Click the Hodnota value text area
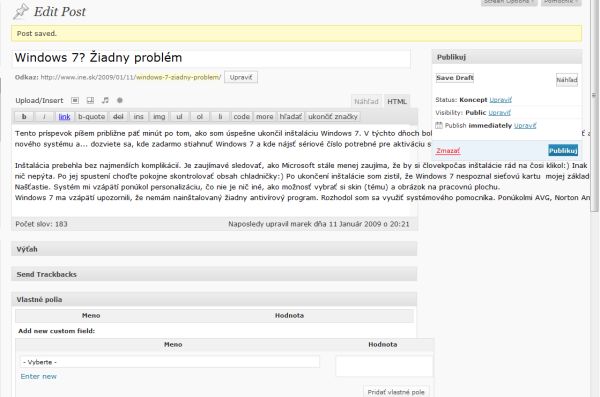Screen dimensions: 600x397 pos(384,366)
